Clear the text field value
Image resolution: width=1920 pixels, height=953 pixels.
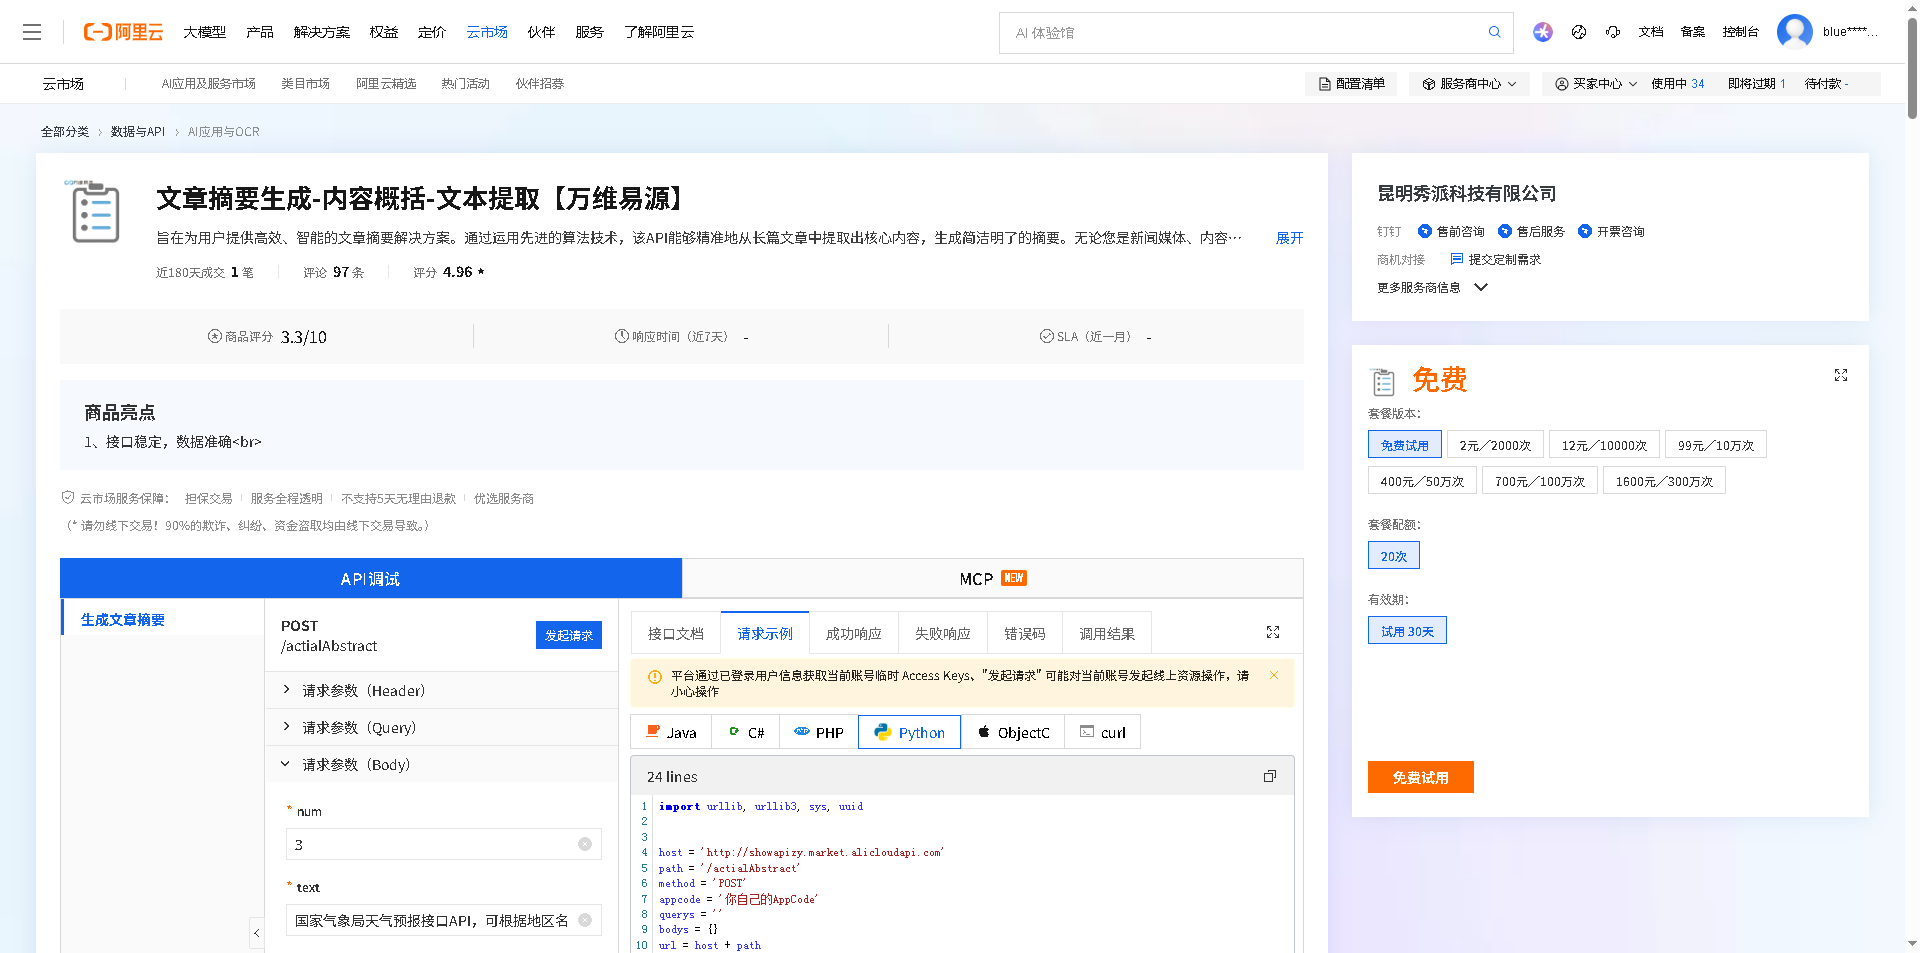click(x=585, y=920)
